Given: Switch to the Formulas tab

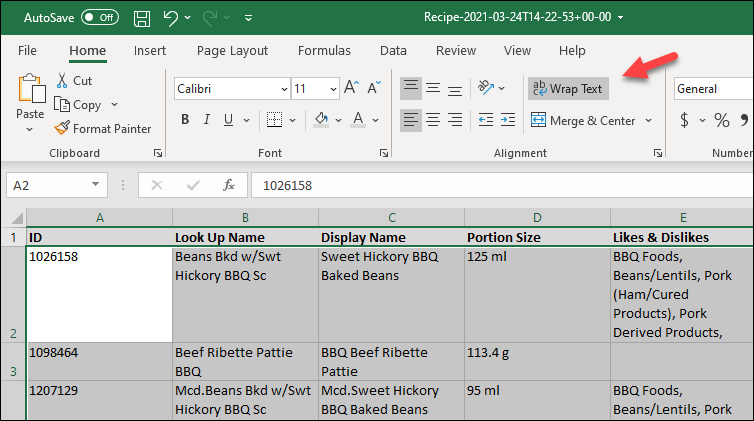Looking at the screenshot, I should coord(324,50).
